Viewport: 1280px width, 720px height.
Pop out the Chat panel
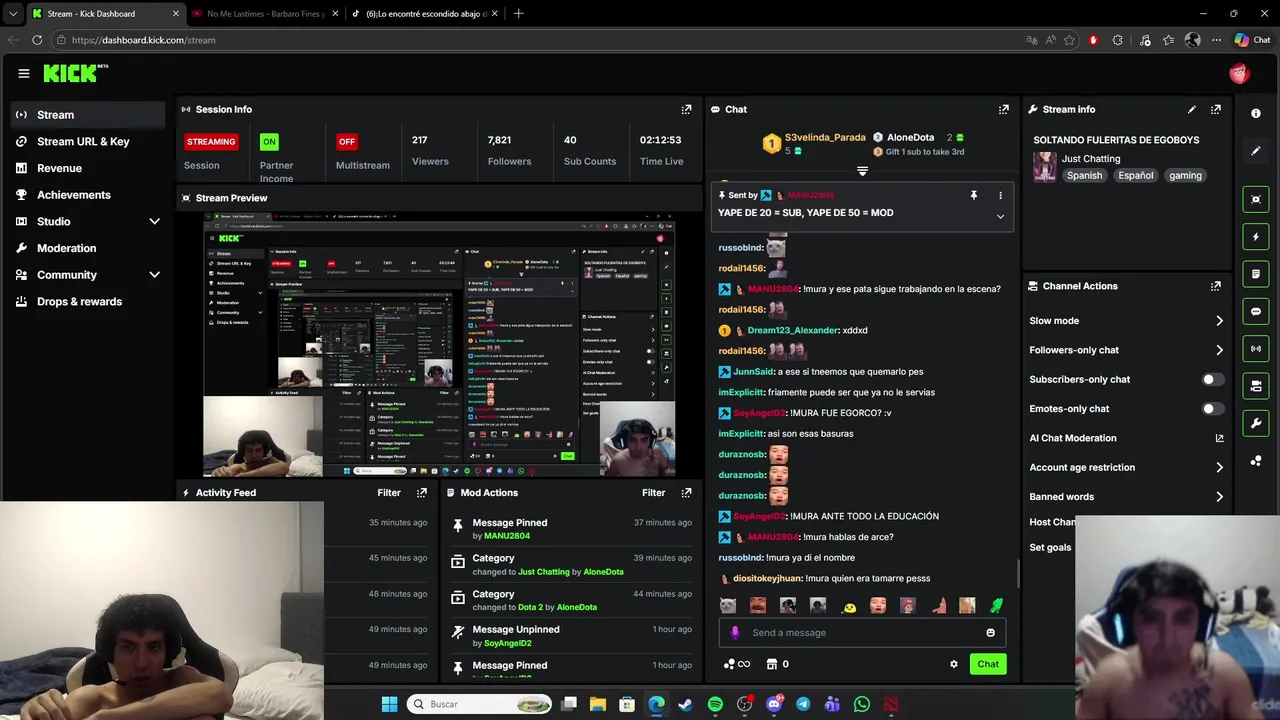pos(1003,109)
